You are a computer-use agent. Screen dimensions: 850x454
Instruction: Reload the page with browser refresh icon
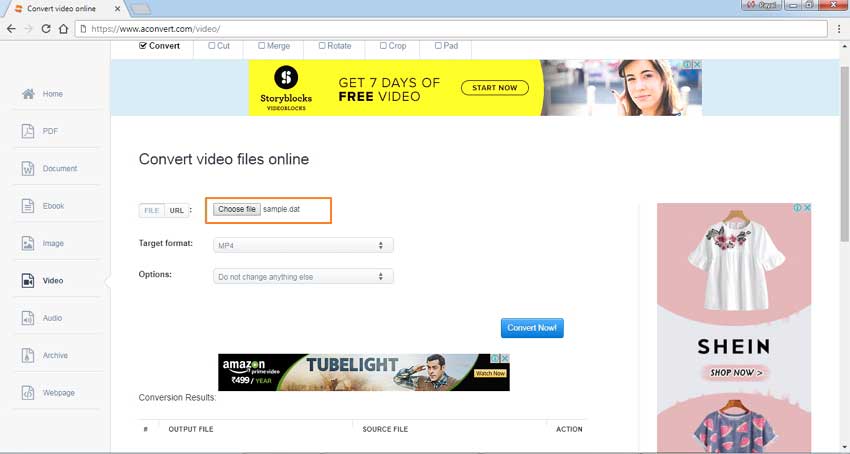click(x=46, y=29)
